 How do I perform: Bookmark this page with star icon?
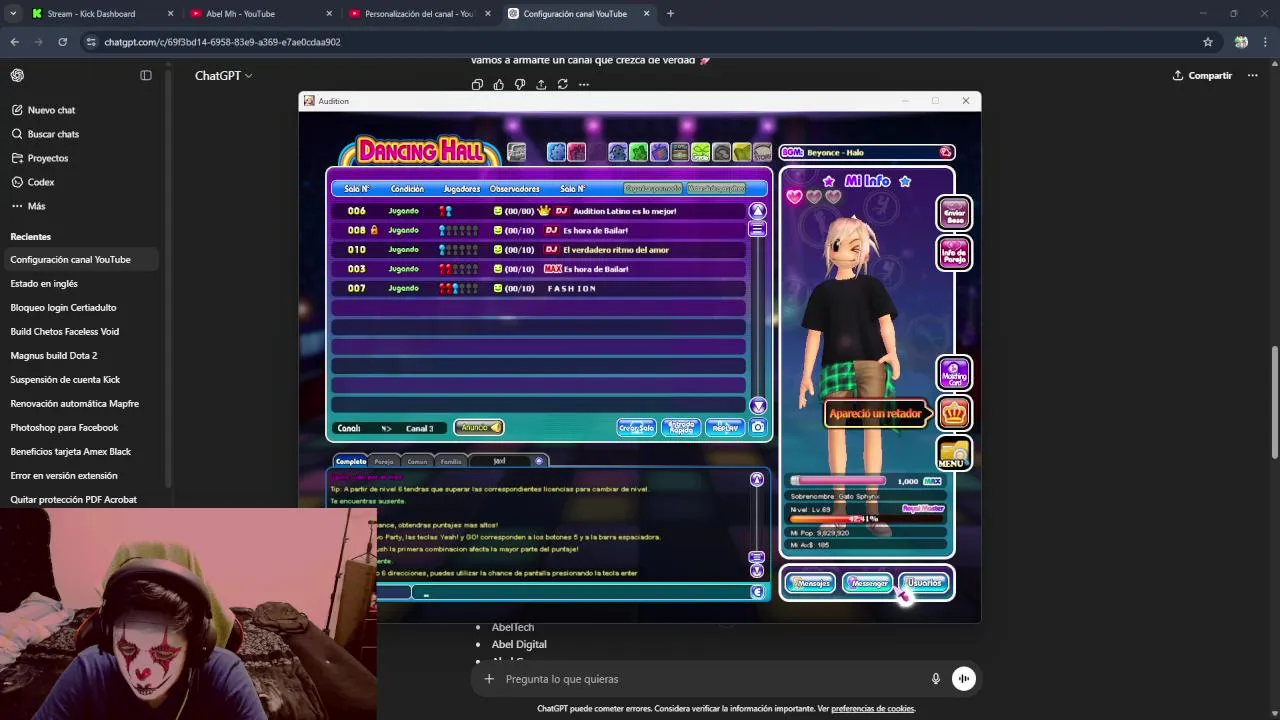[x=1208, y=42]
